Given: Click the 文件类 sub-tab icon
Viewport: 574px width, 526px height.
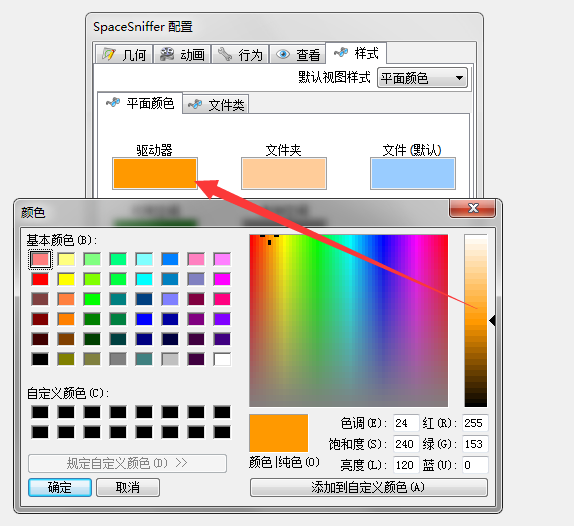Looking at the screenshot, I should coord(195,105).
